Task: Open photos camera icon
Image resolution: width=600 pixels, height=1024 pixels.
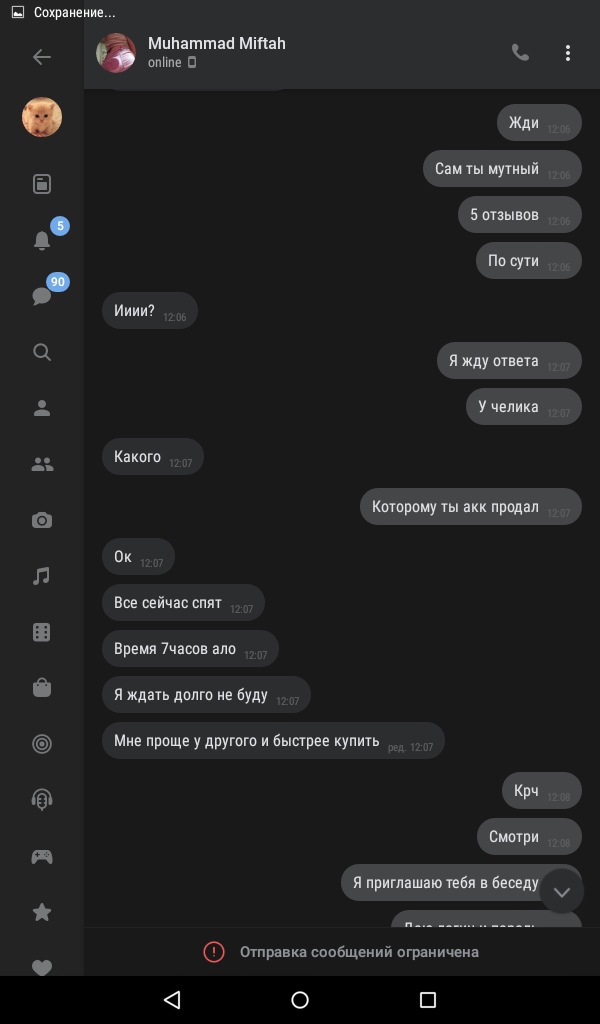Action: pyautogui.click(x=42, y=520)
